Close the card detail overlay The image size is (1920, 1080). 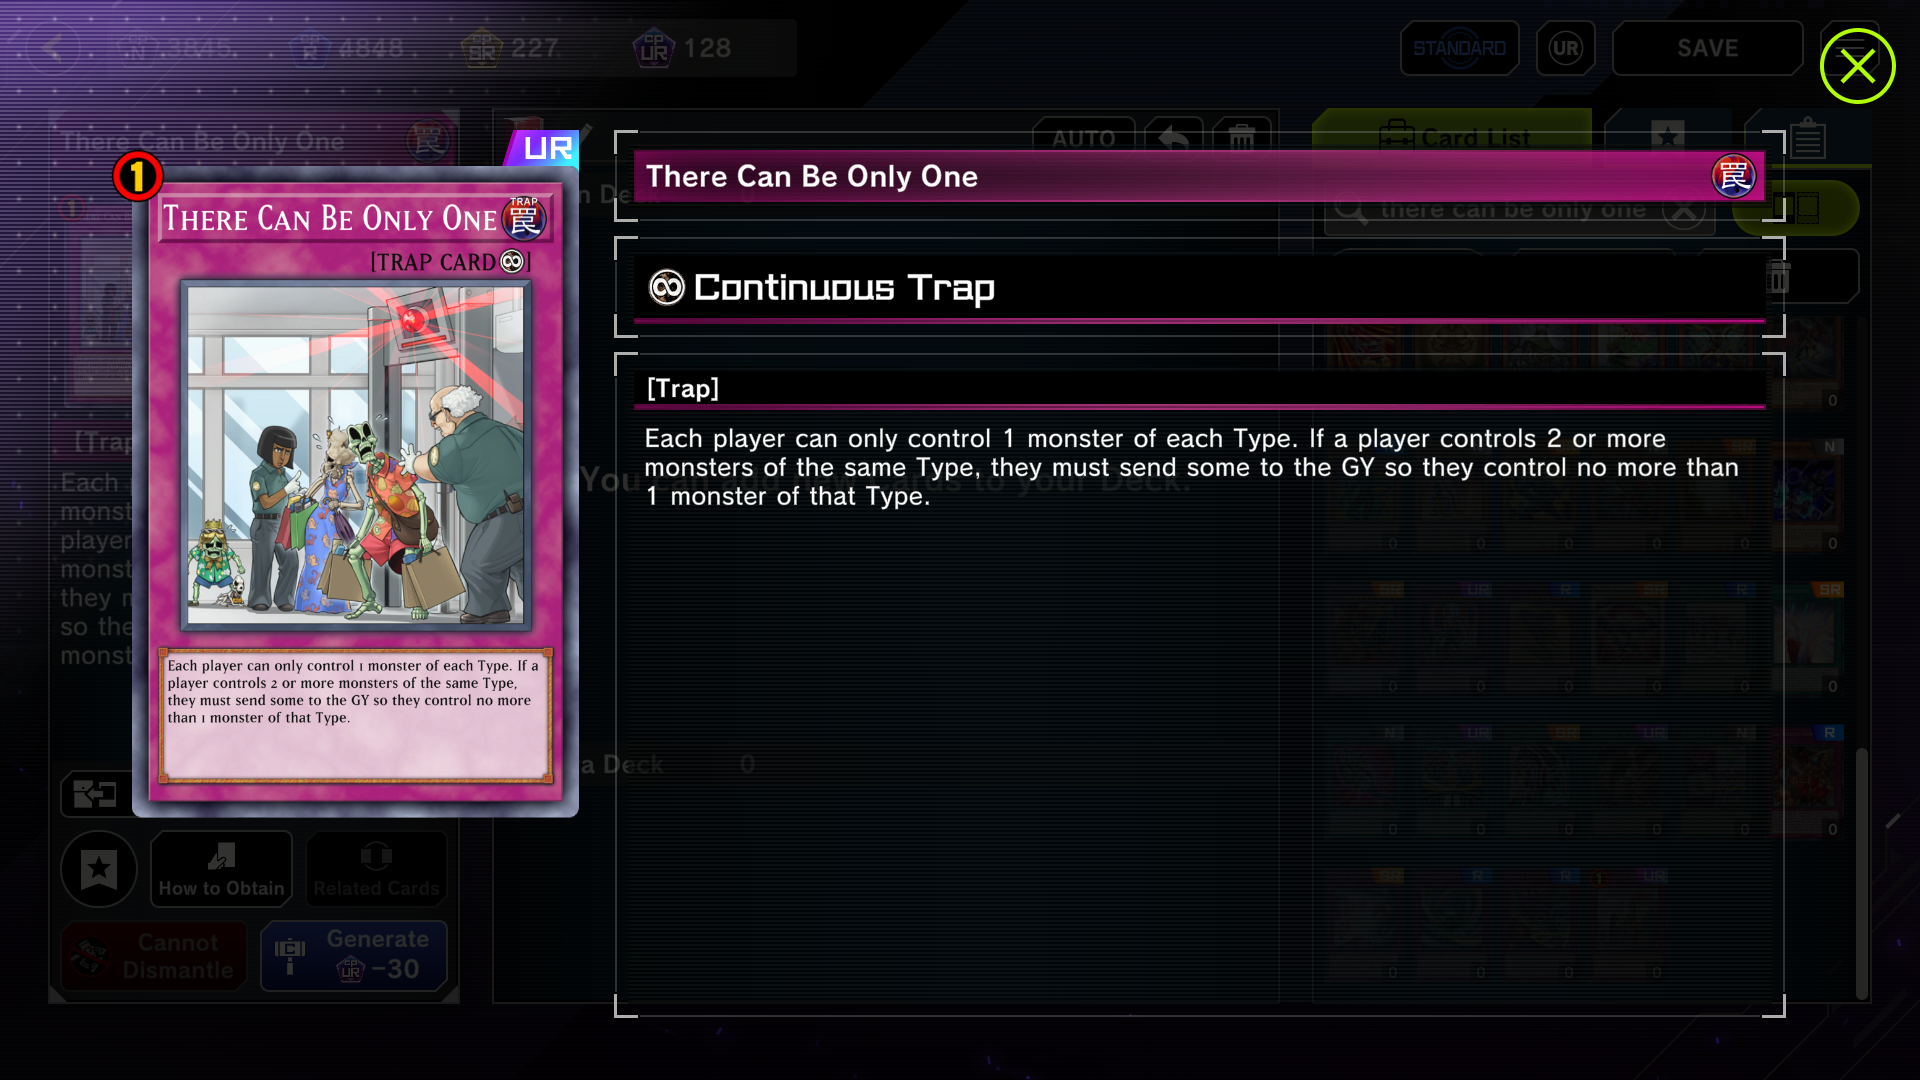[x=1857, y=66]
